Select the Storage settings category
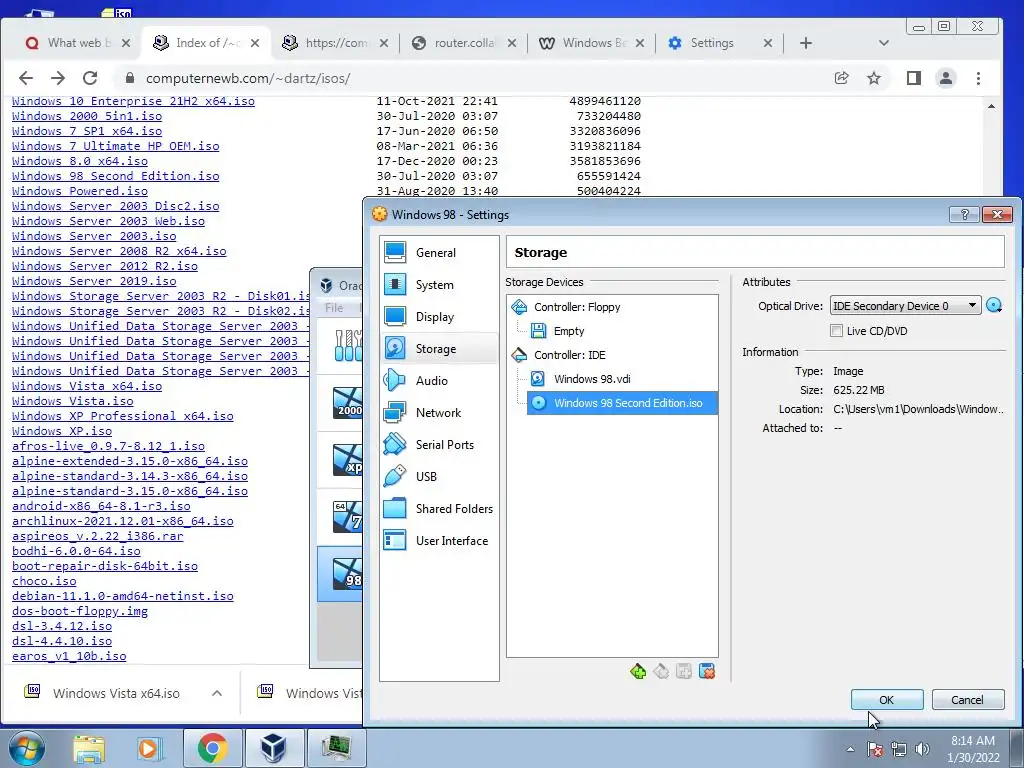This screenshot has width=1024, height=768. pos(439,348)
